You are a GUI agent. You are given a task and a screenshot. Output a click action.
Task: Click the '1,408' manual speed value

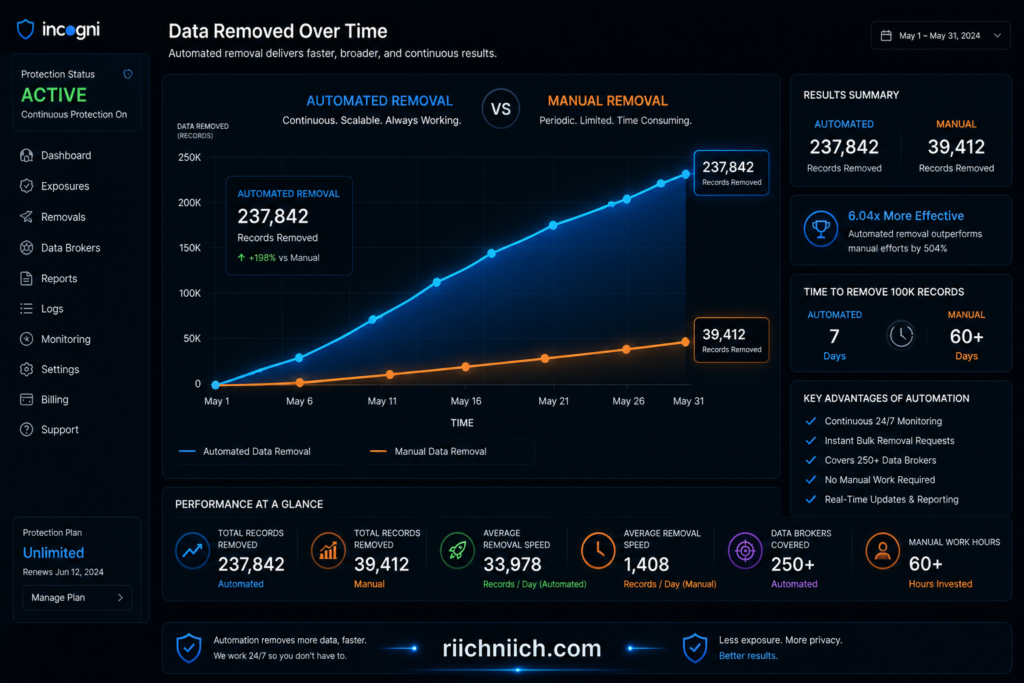point(646,564)
